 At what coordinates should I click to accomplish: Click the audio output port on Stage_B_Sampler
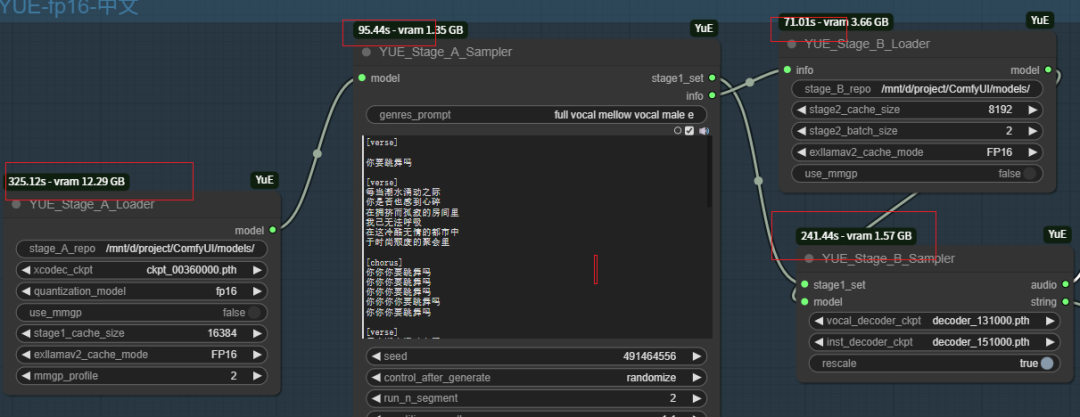pos(1066,285)
